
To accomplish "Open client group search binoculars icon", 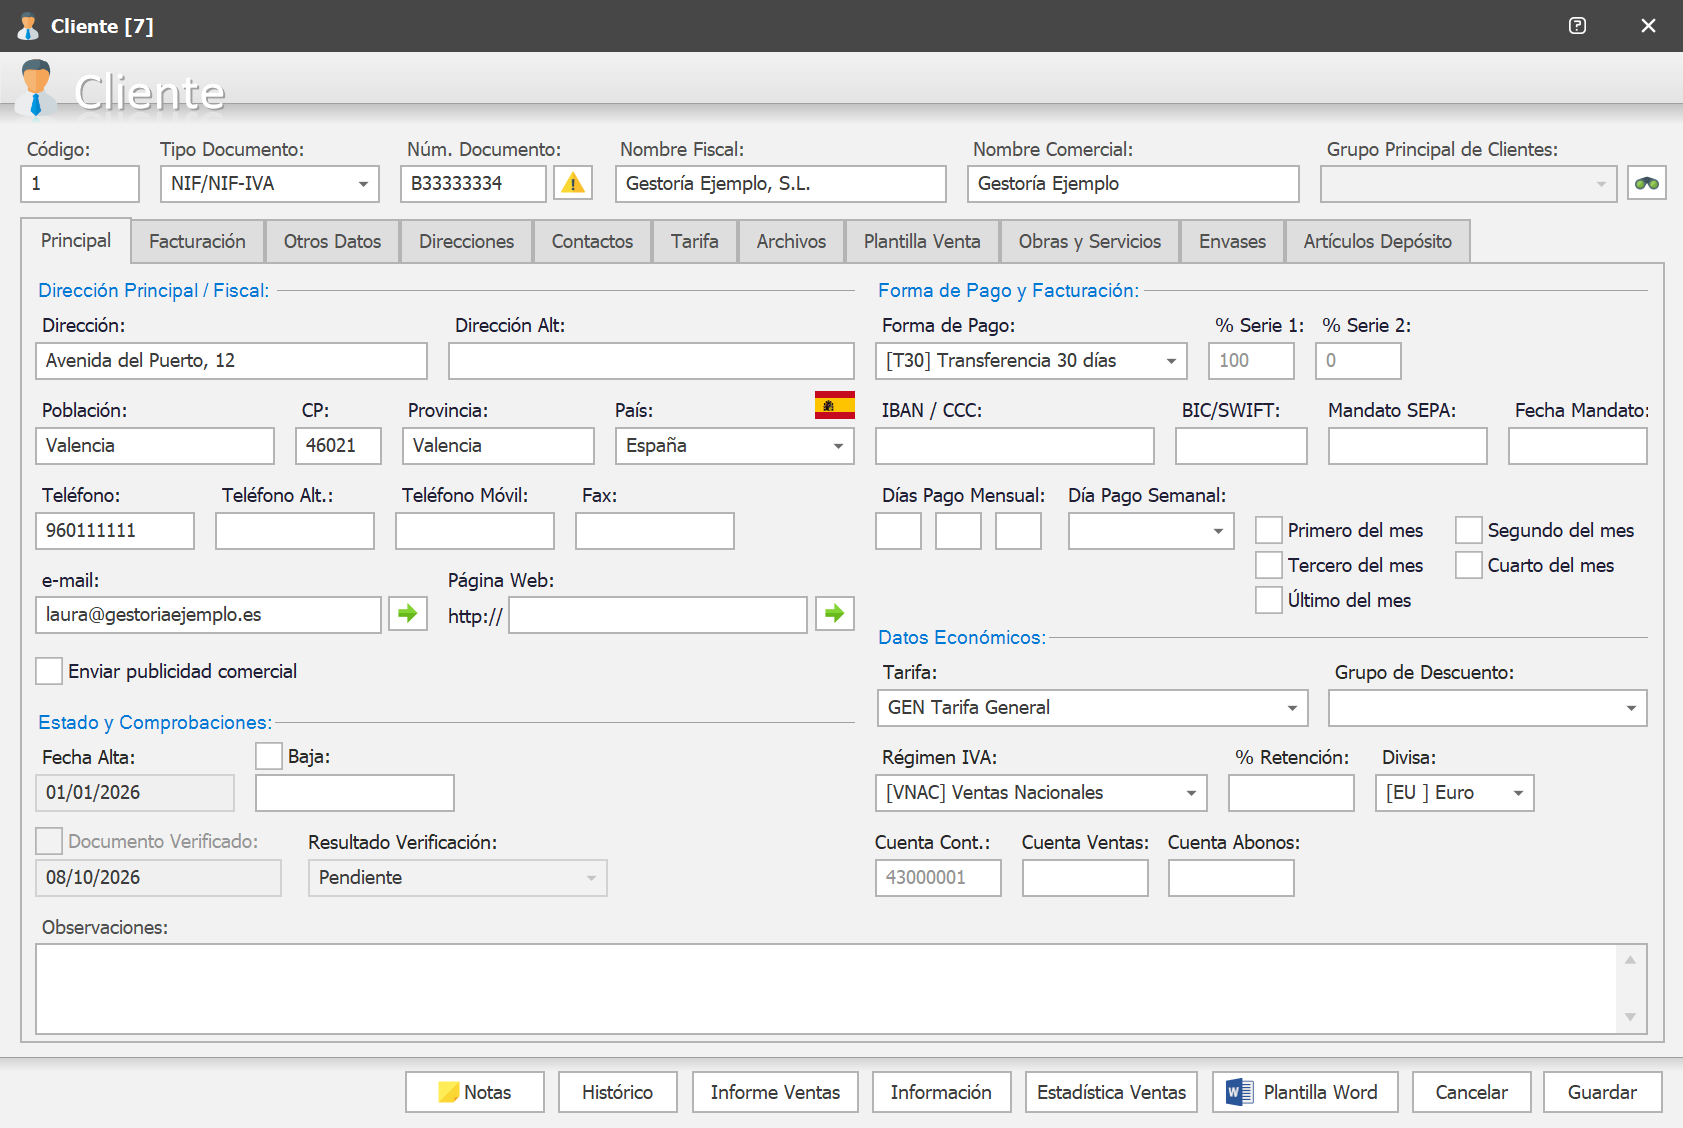I will coord(1646,183).
